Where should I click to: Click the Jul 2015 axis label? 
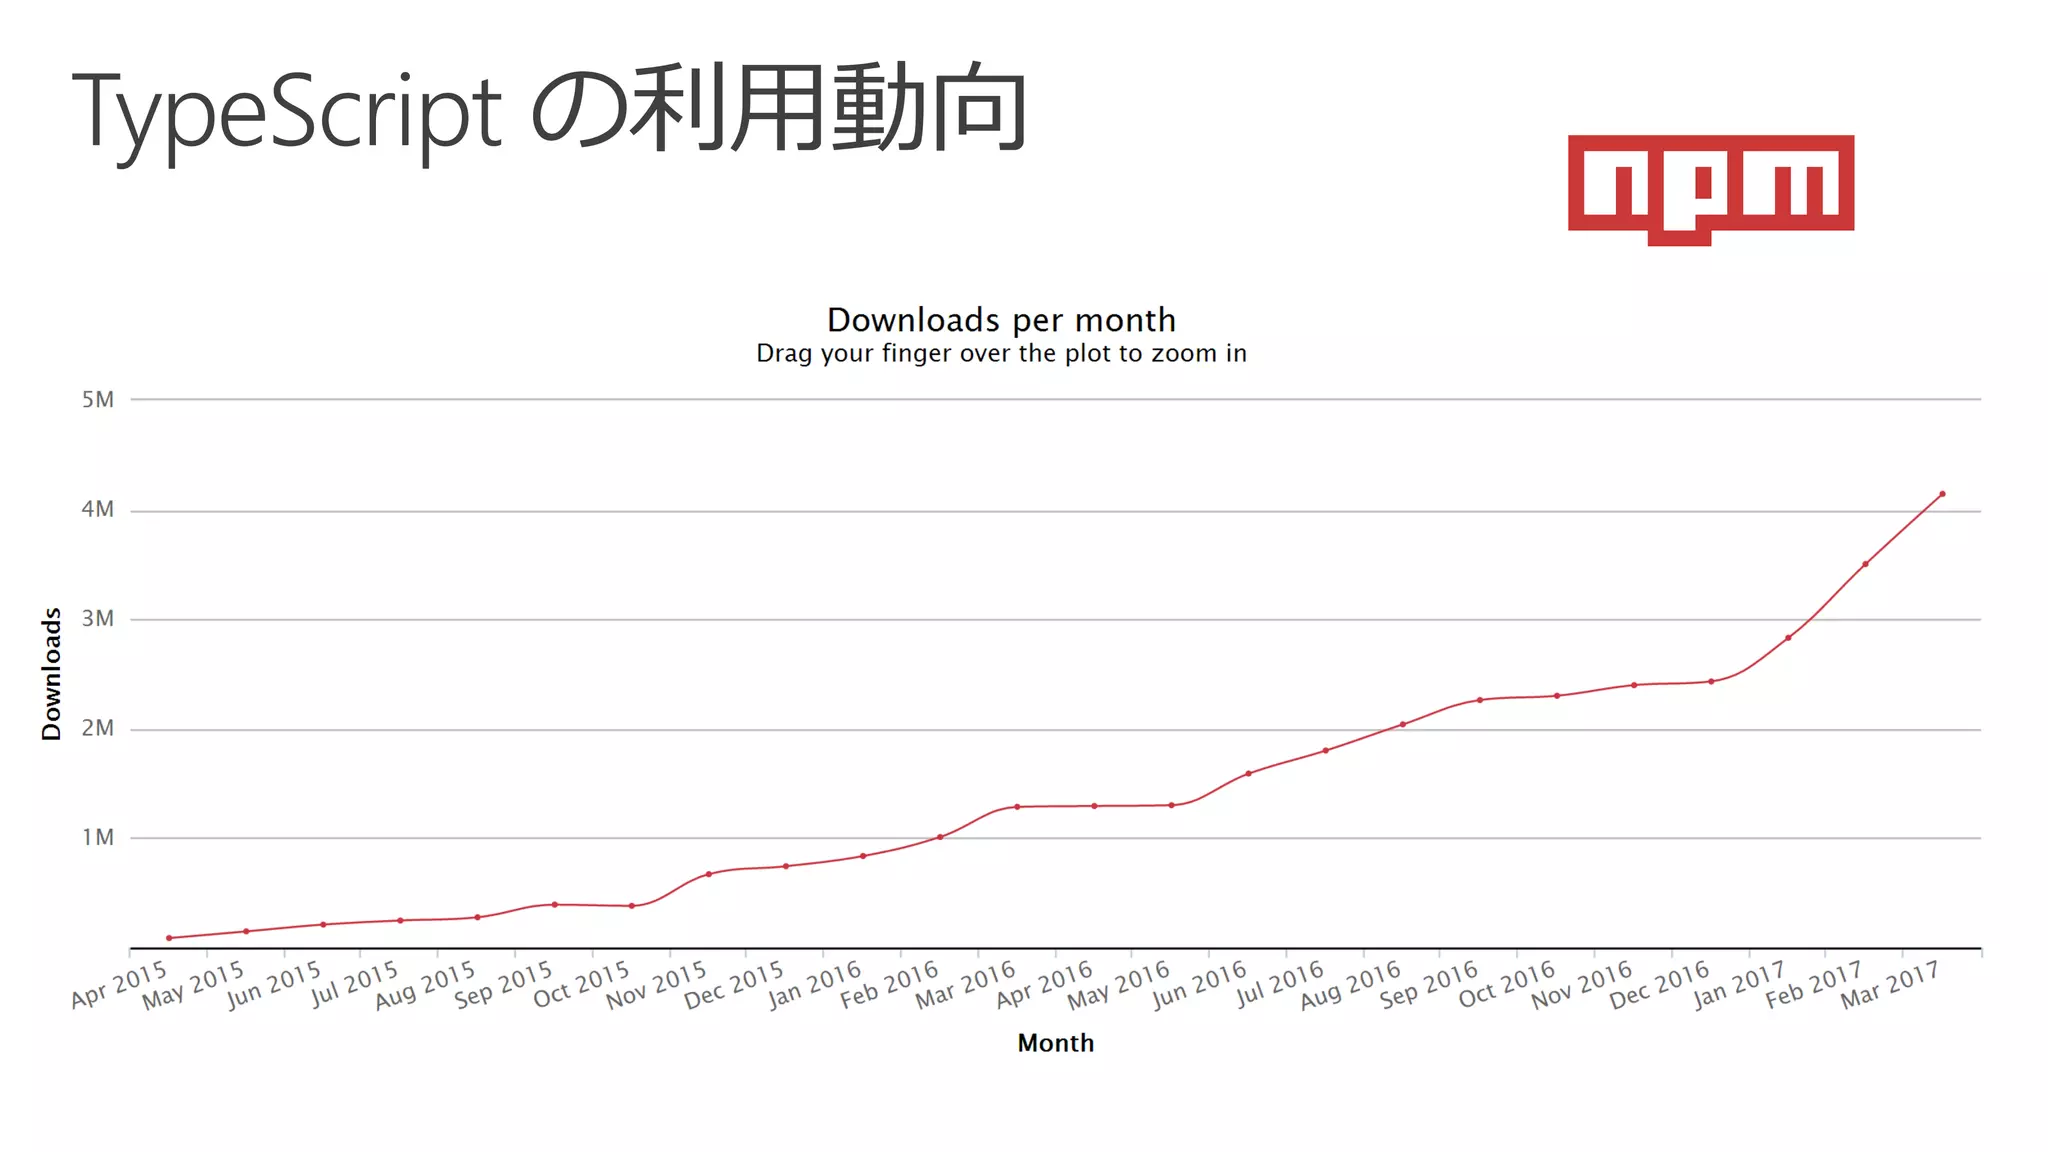coord(354,984)
